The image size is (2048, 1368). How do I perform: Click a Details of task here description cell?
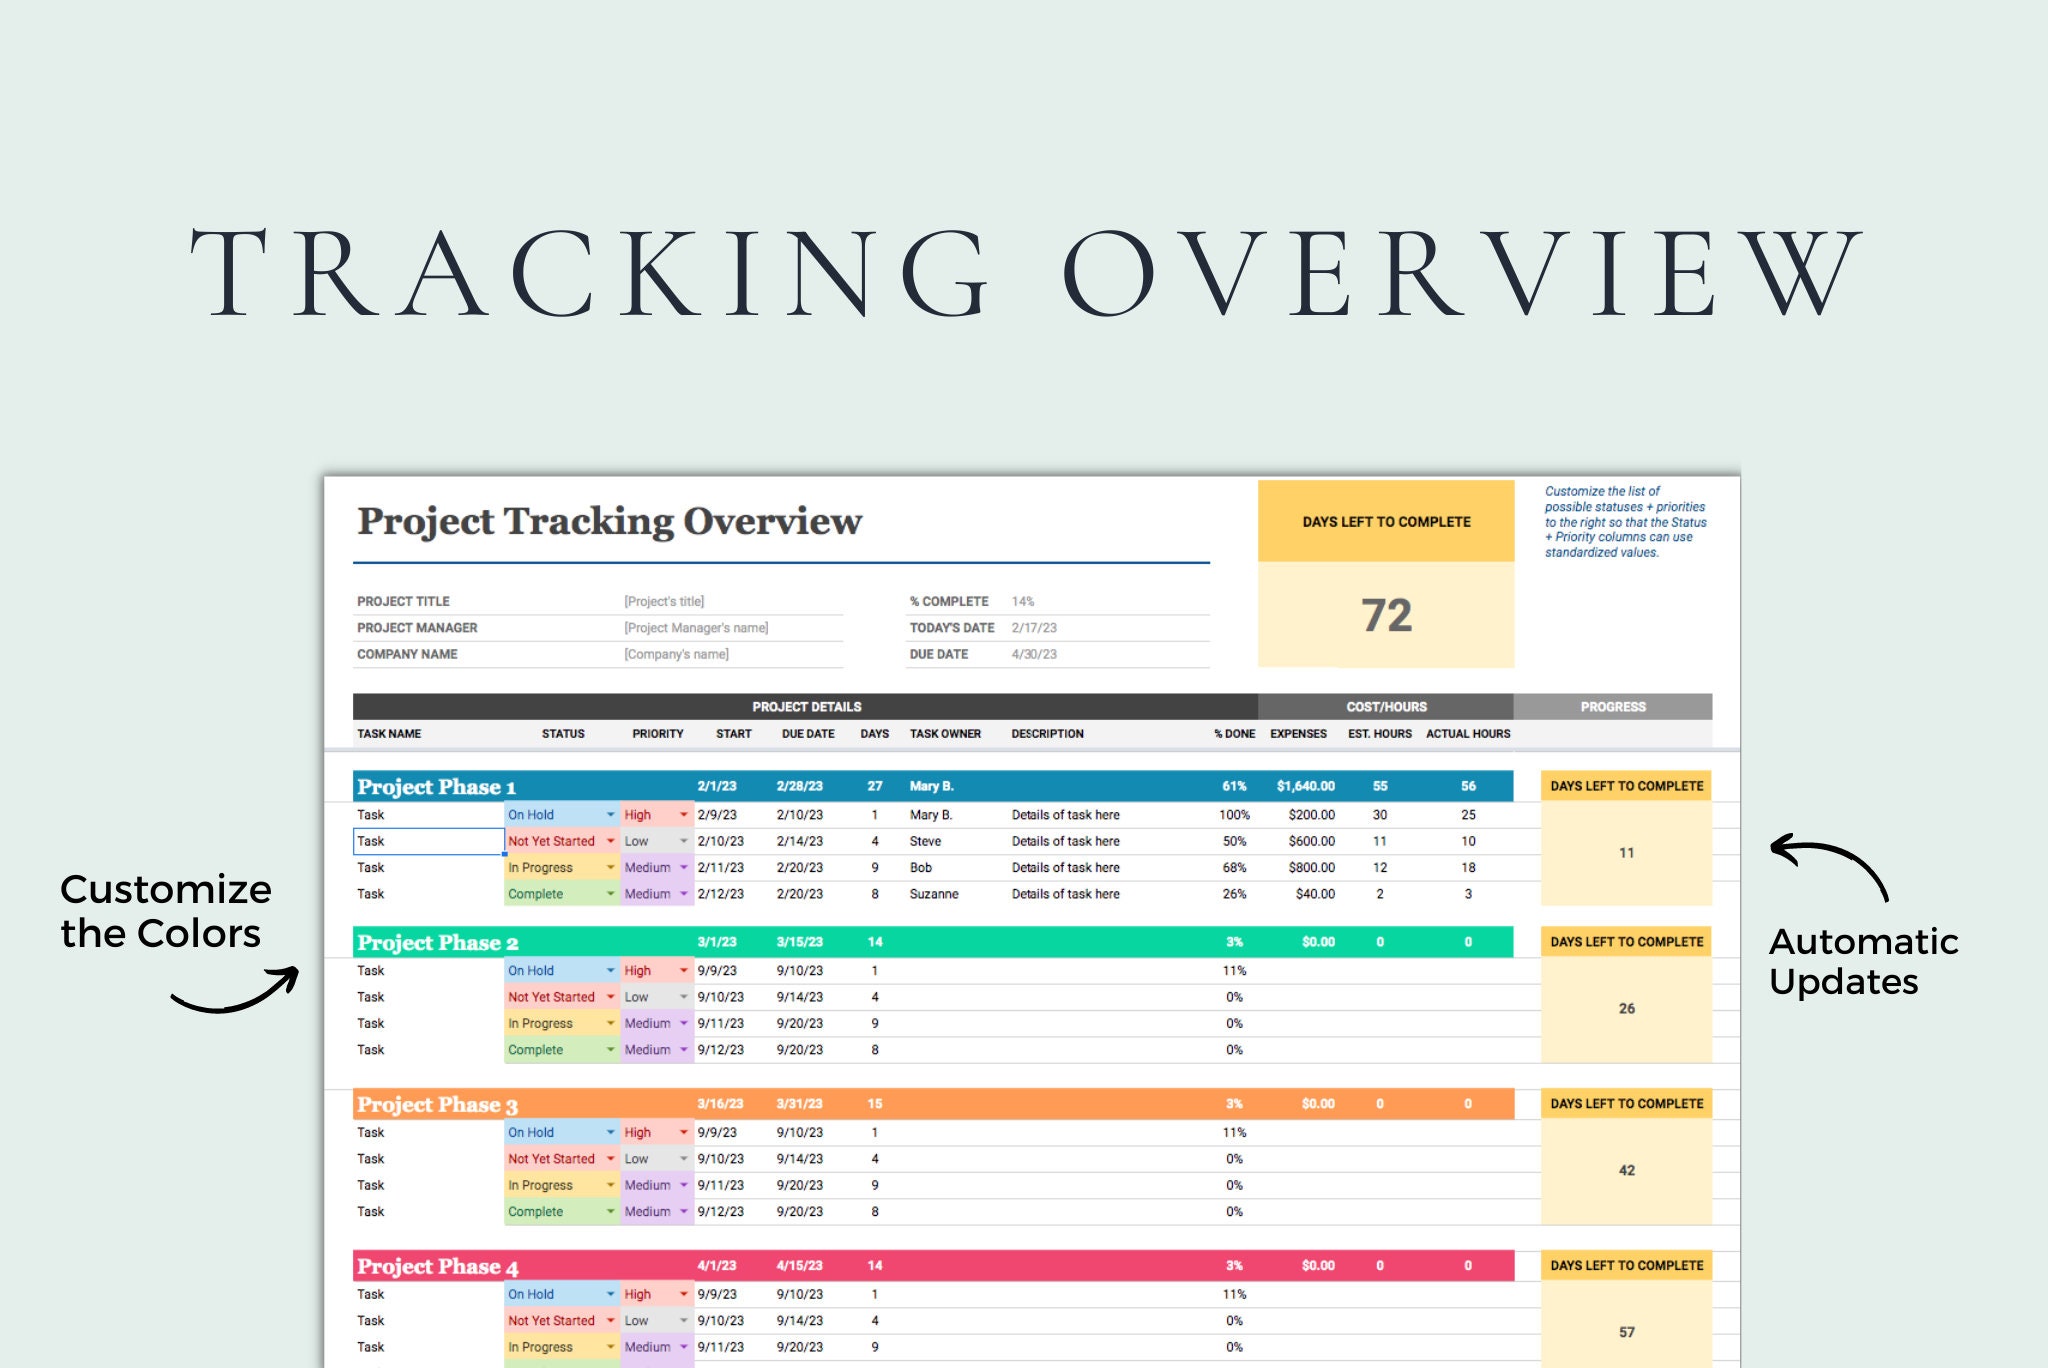click(1065, 814)
